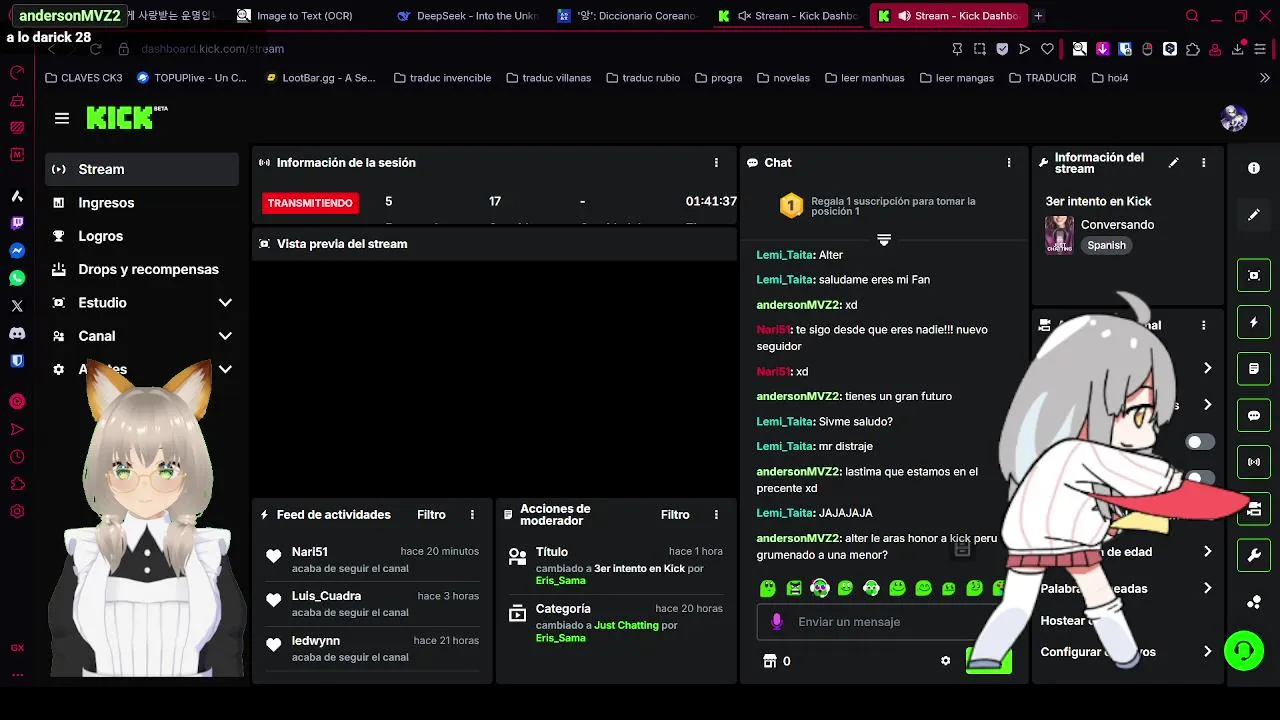Open chat settings gear icon
1280x720 pixels.
945,661
